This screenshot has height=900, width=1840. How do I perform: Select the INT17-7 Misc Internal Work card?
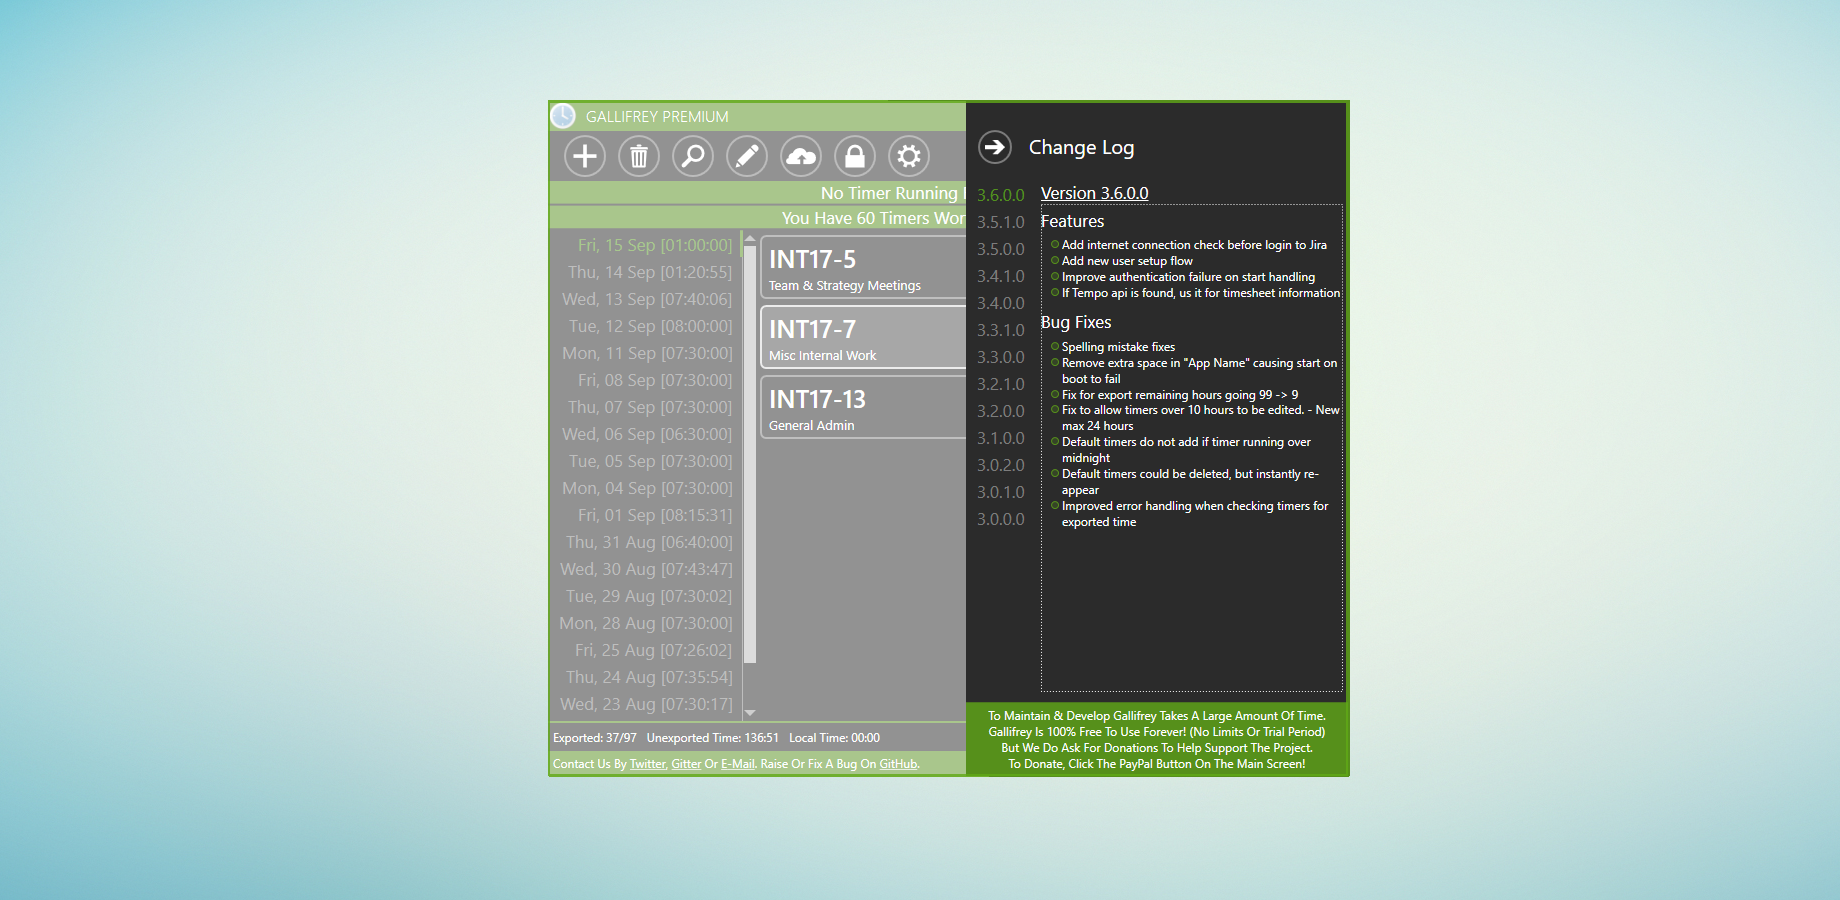click(x=863, y=337)
